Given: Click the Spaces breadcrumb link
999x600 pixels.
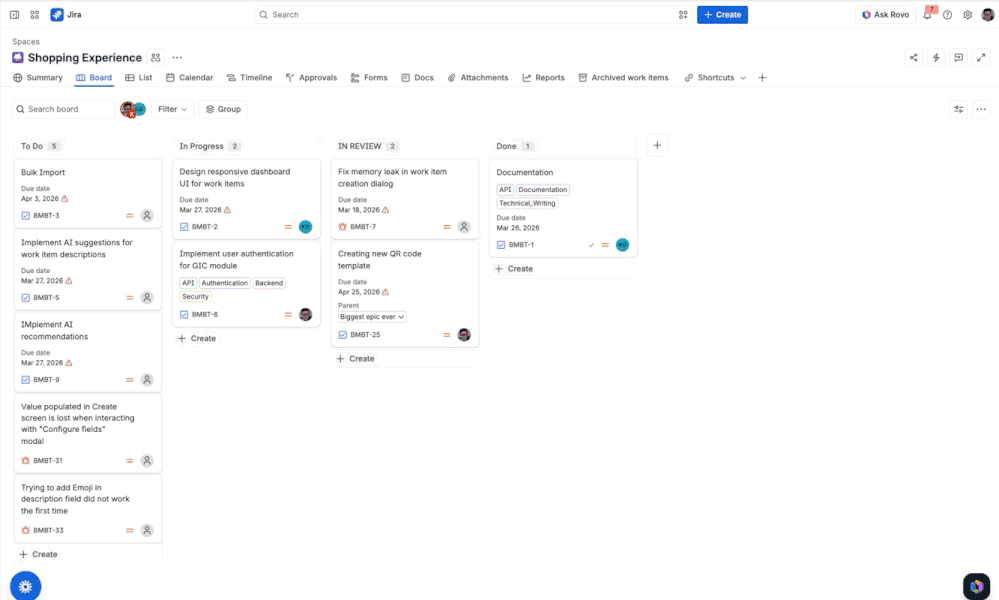Looking at the screenshot, I should click(x=25, y=41).
